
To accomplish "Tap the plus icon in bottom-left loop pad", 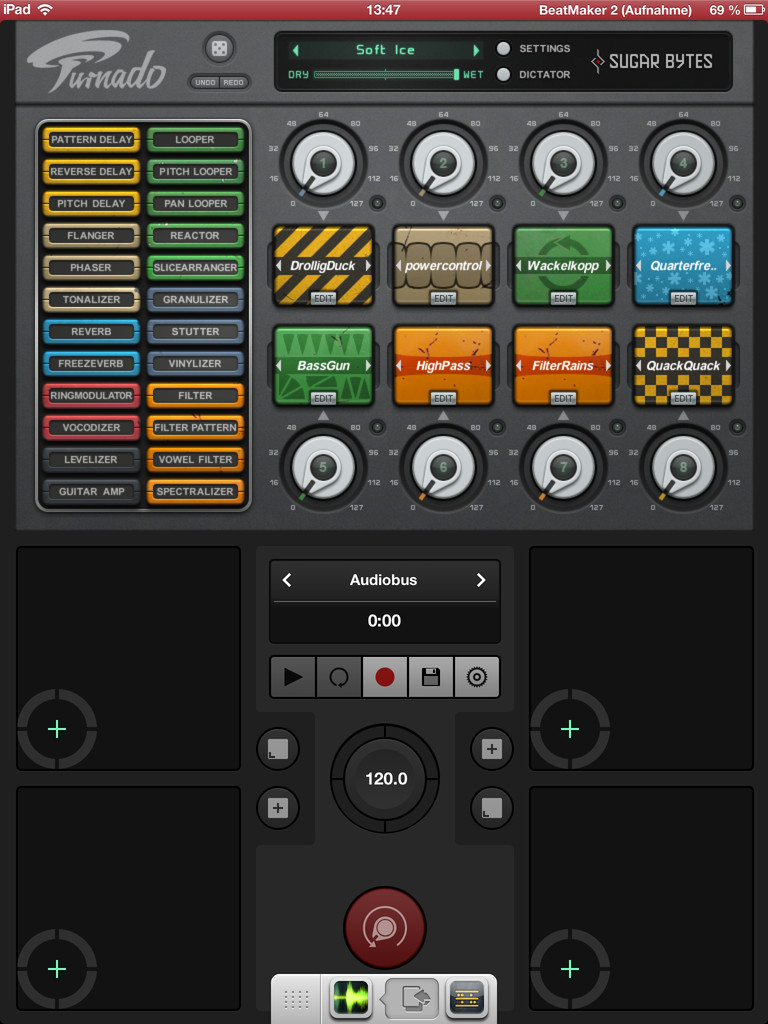I will 57,968.
